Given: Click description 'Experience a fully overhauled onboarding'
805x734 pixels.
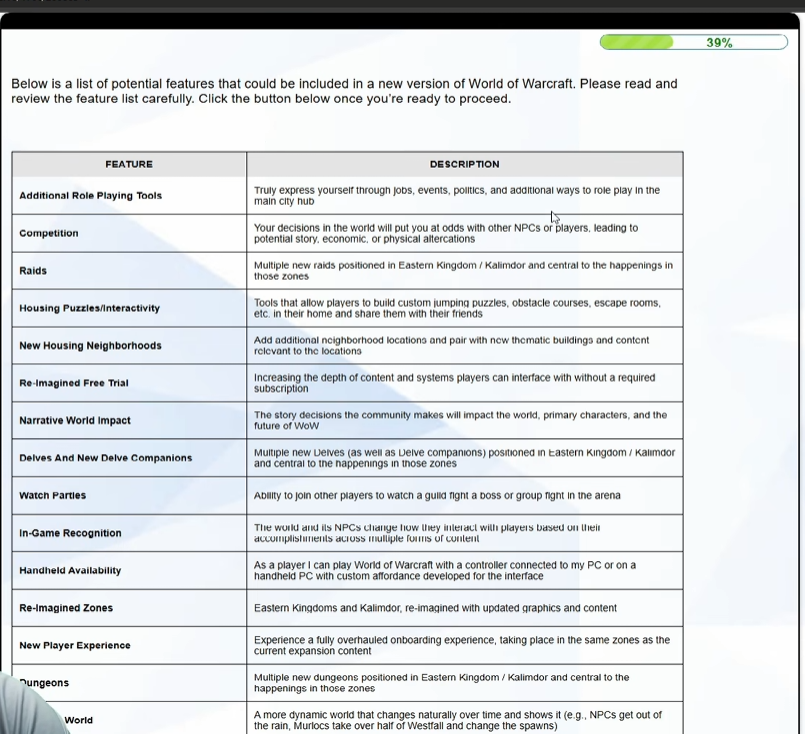Looking at the screenshot, I should pos(462,645).
